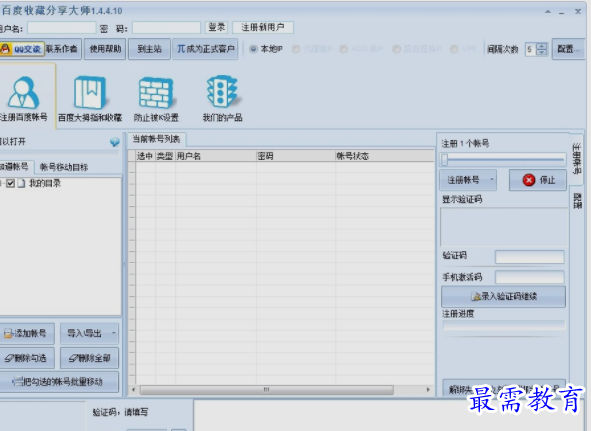Focus the 密码 input field
The width and height of the screenshot is (591, 431).
click(x=166, y=28)
